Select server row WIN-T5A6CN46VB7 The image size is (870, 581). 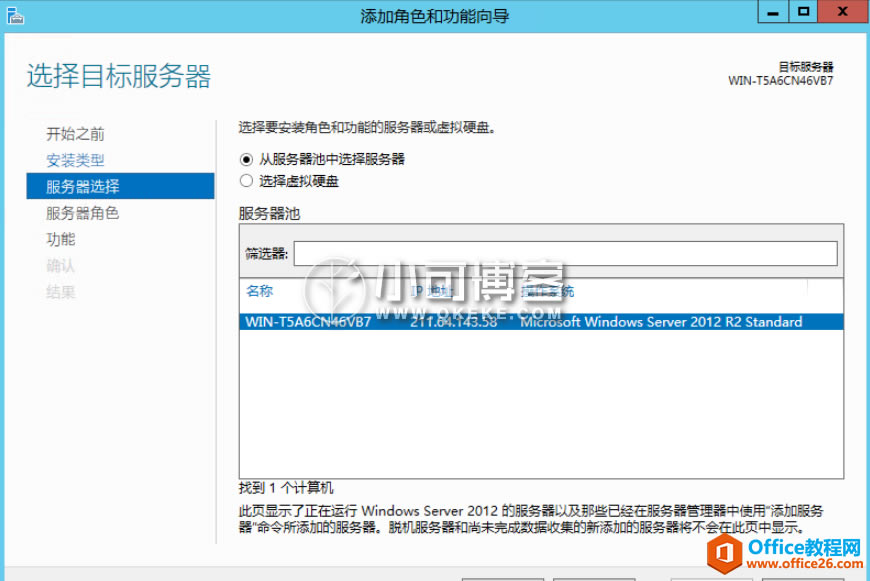coord(542,322)
